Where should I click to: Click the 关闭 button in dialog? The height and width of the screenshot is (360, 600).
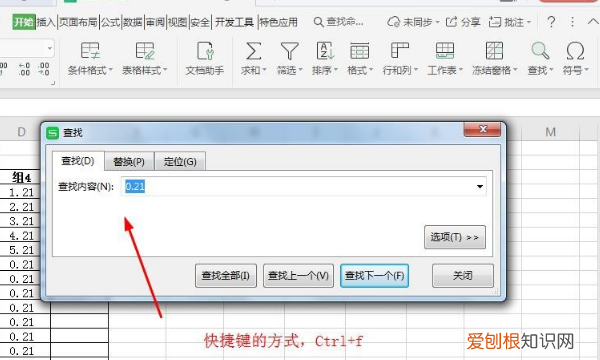click(x=463, y=275)
